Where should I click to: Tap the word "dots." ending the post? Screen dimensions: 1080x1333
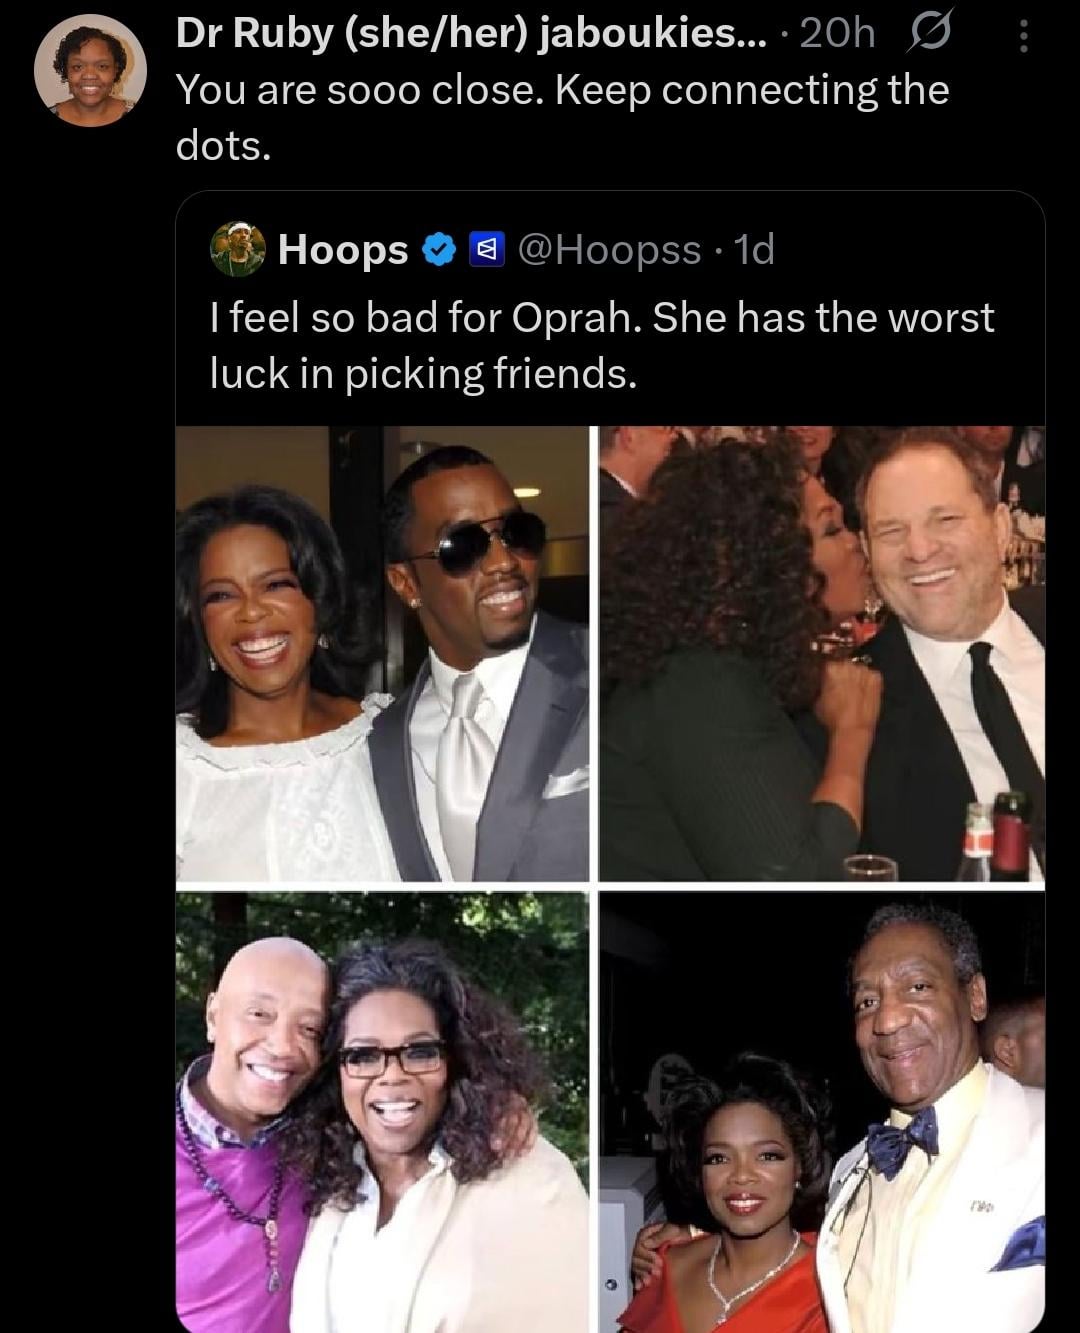(223, 146)
